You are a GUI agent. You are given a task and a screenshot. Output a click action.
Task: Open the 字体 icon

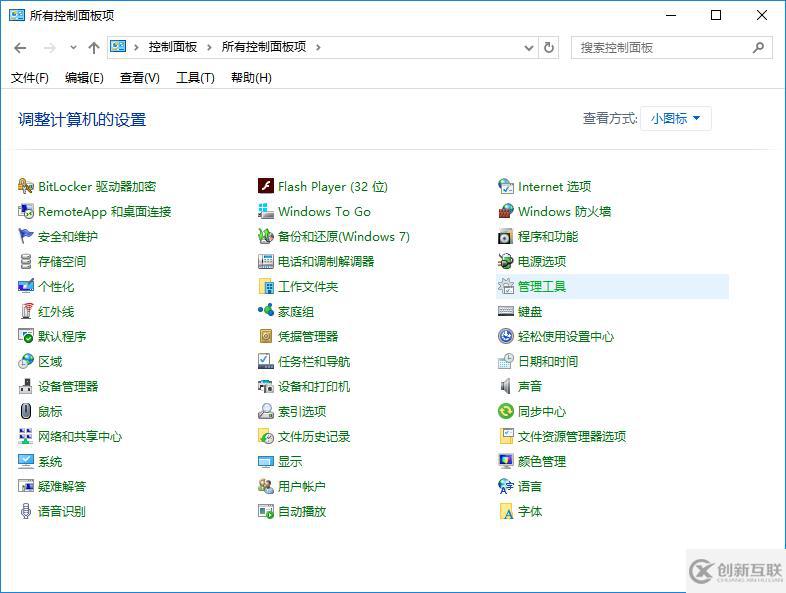pyautogui.click(x=506, y=512)
